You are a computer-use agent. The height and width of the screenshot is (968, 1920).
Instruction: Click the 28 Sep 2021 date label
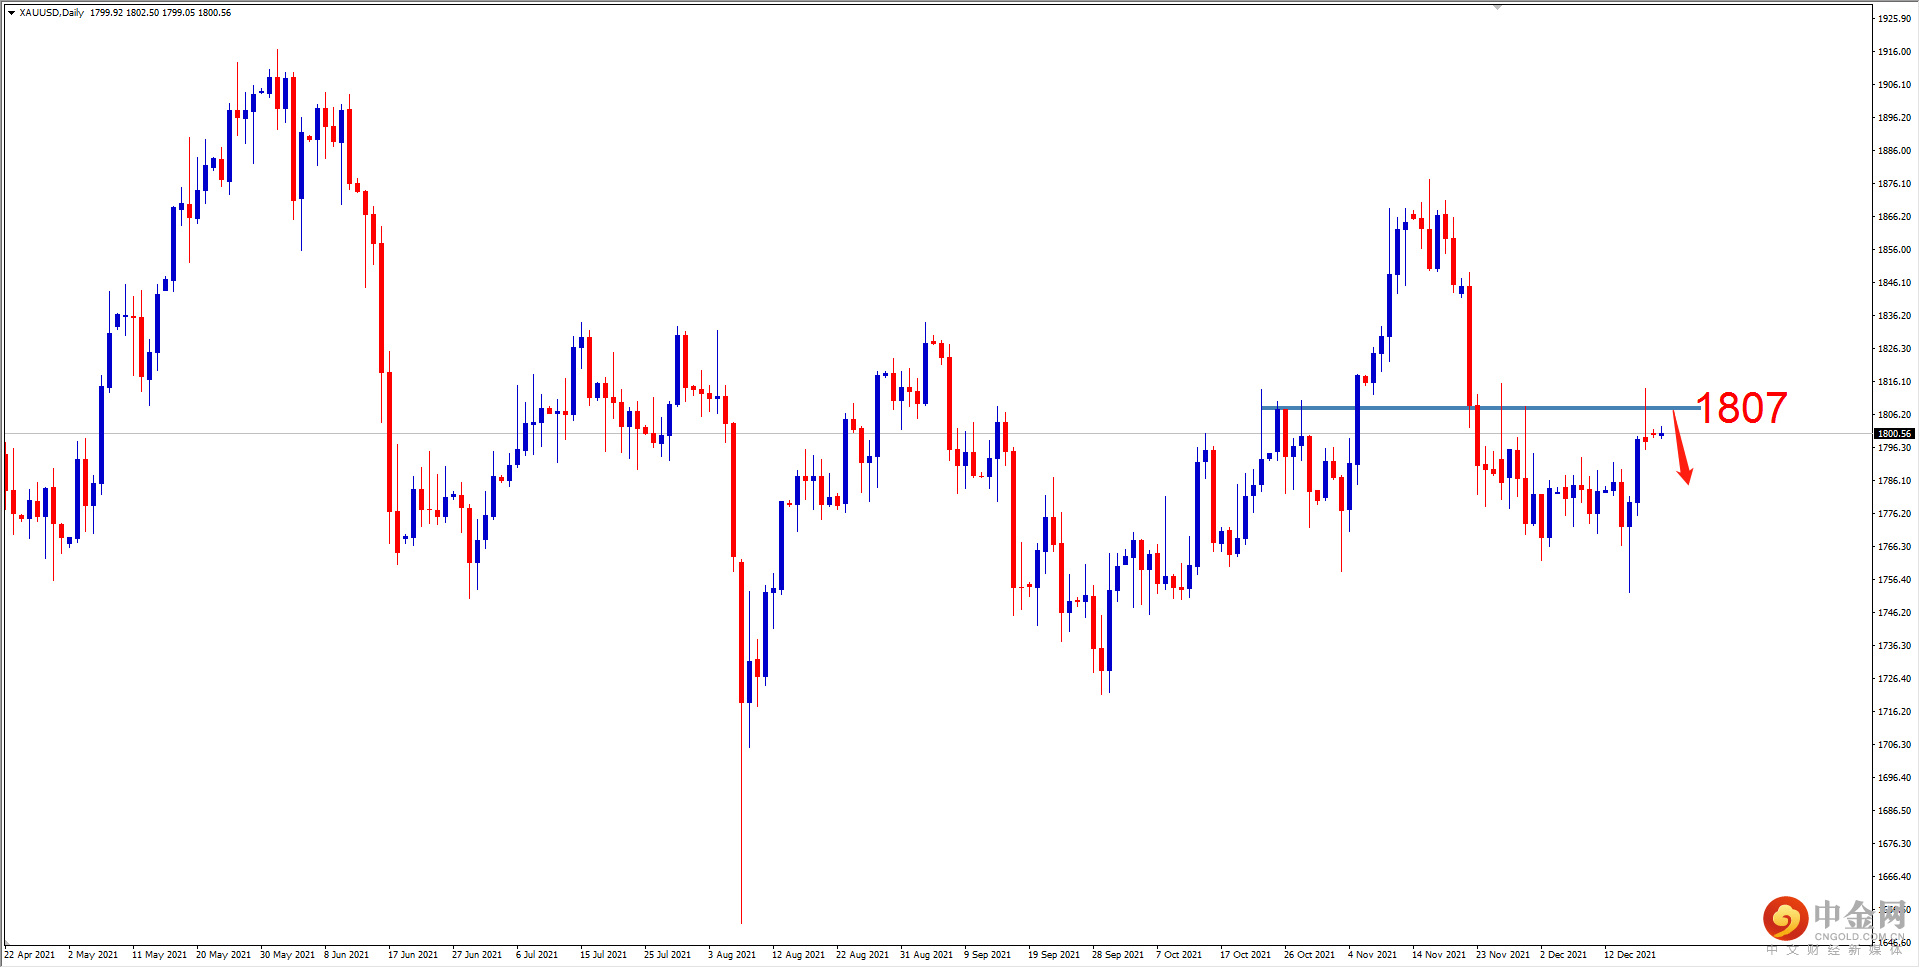click(1118, 955)
